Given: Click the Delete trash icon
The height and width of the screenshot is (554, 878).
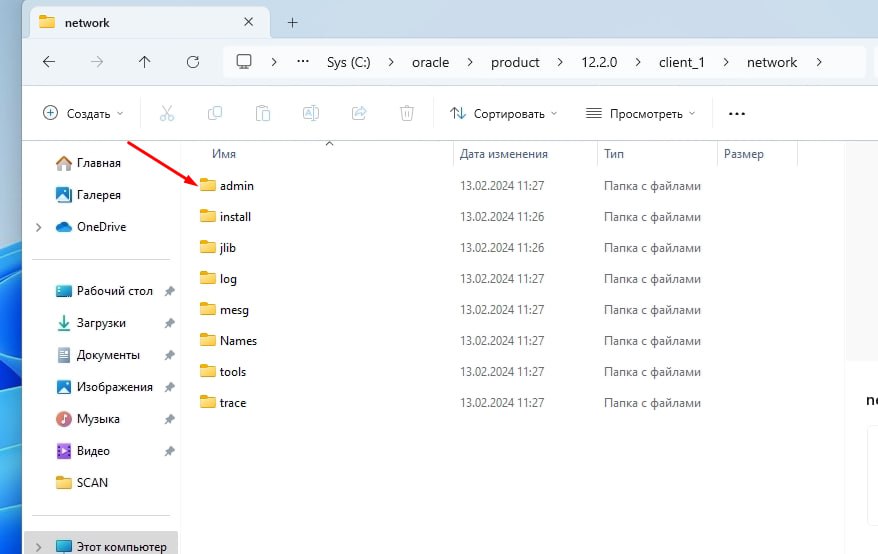Looking at the screenshot, I should pyautogui.click(x=407, y=114).
